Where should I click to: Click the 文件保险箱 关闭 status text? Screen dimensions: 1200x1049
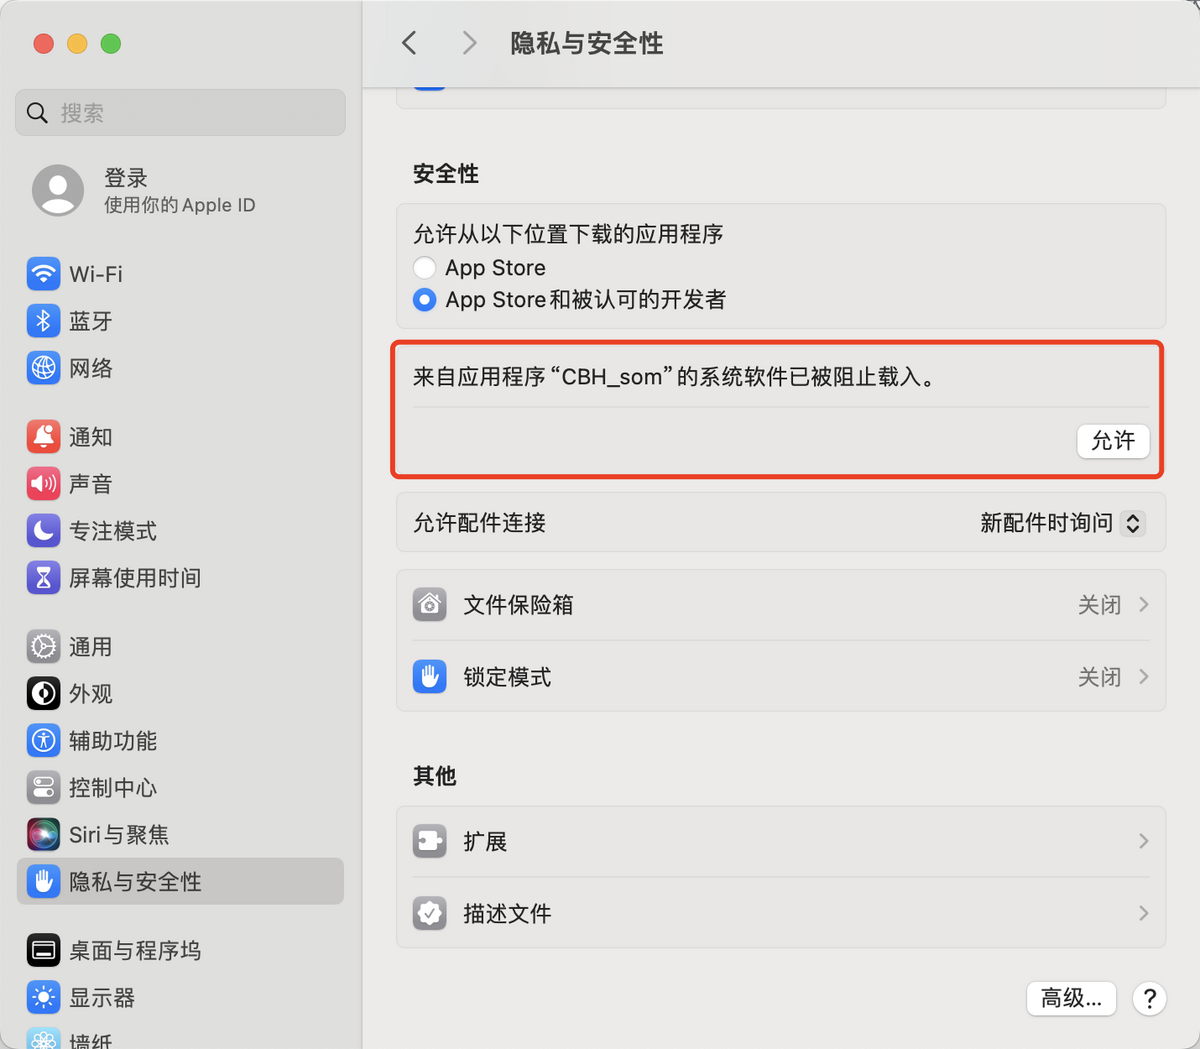(1099, 605)
